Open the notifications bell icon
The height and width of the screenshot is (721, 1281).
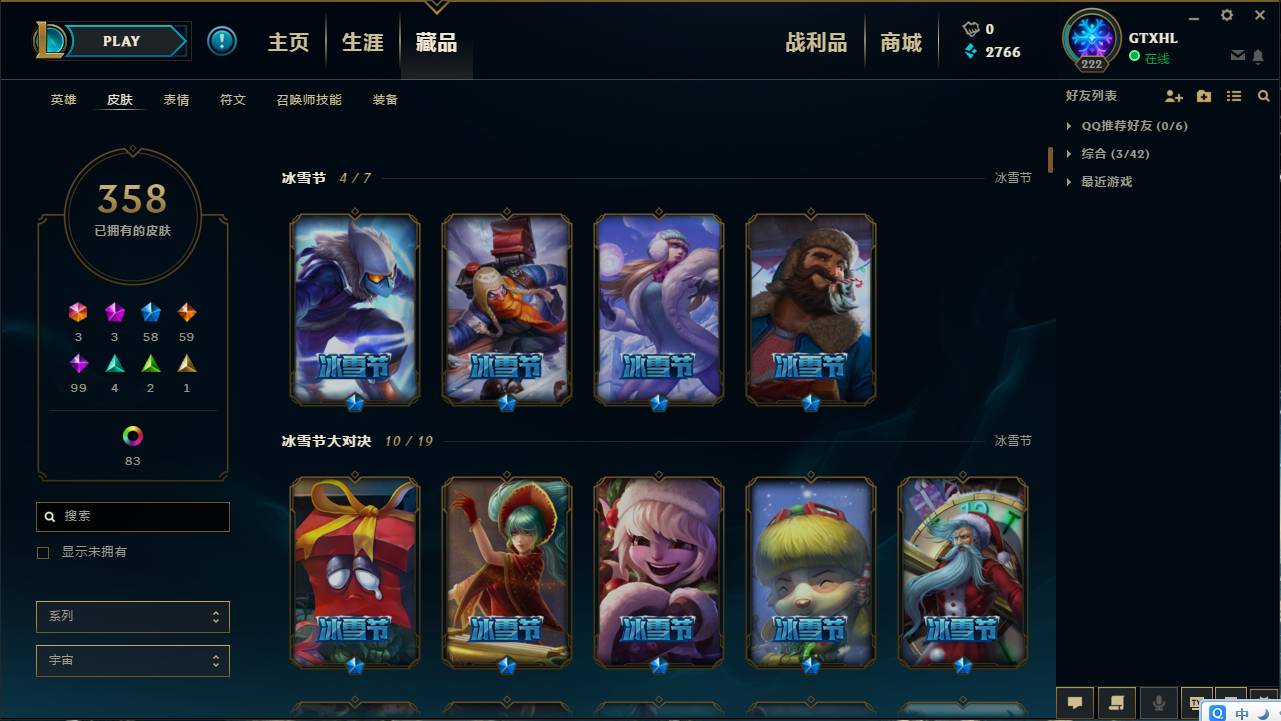coord(1258,56)
